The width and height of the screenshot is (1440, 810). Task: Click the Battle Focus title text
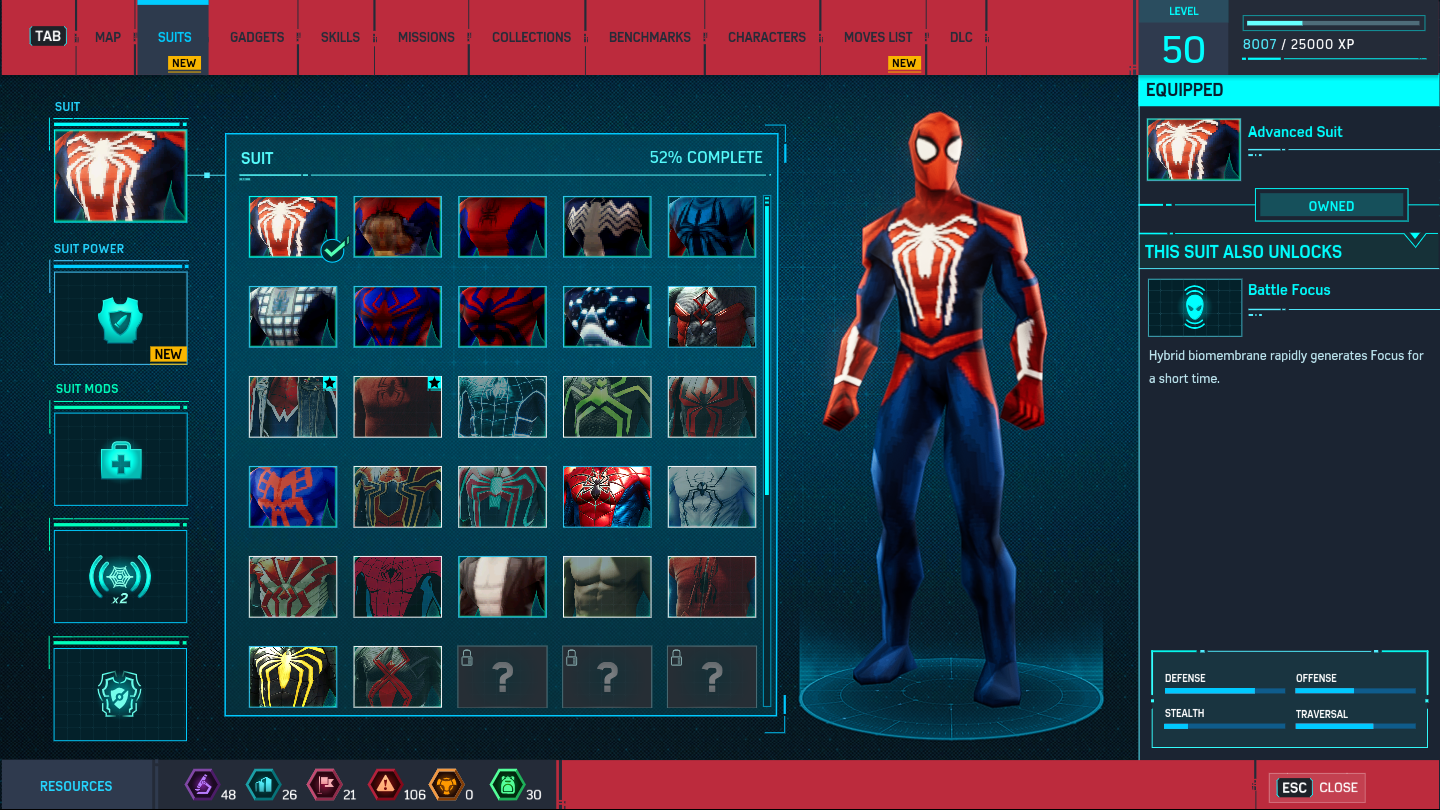[1289, 290]
